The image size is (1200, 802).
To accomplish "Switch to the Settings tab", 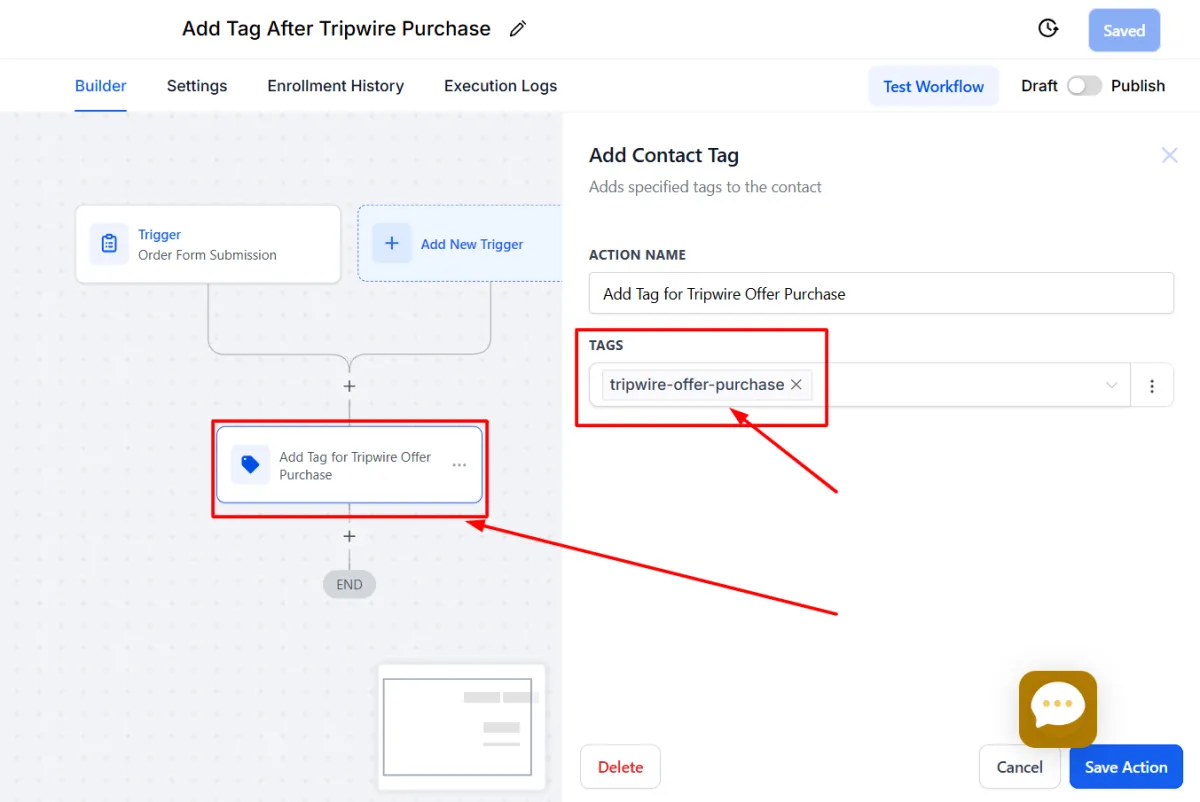I will point(197,86).
